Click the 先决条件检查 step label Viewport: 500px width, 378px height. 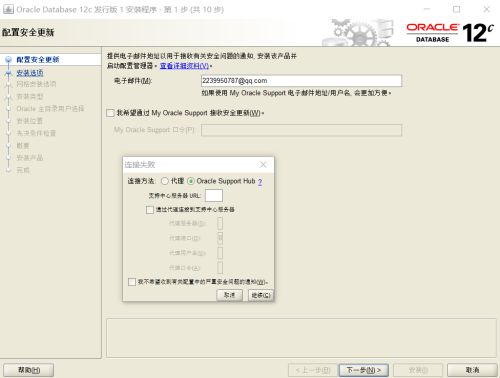[36, 133]
